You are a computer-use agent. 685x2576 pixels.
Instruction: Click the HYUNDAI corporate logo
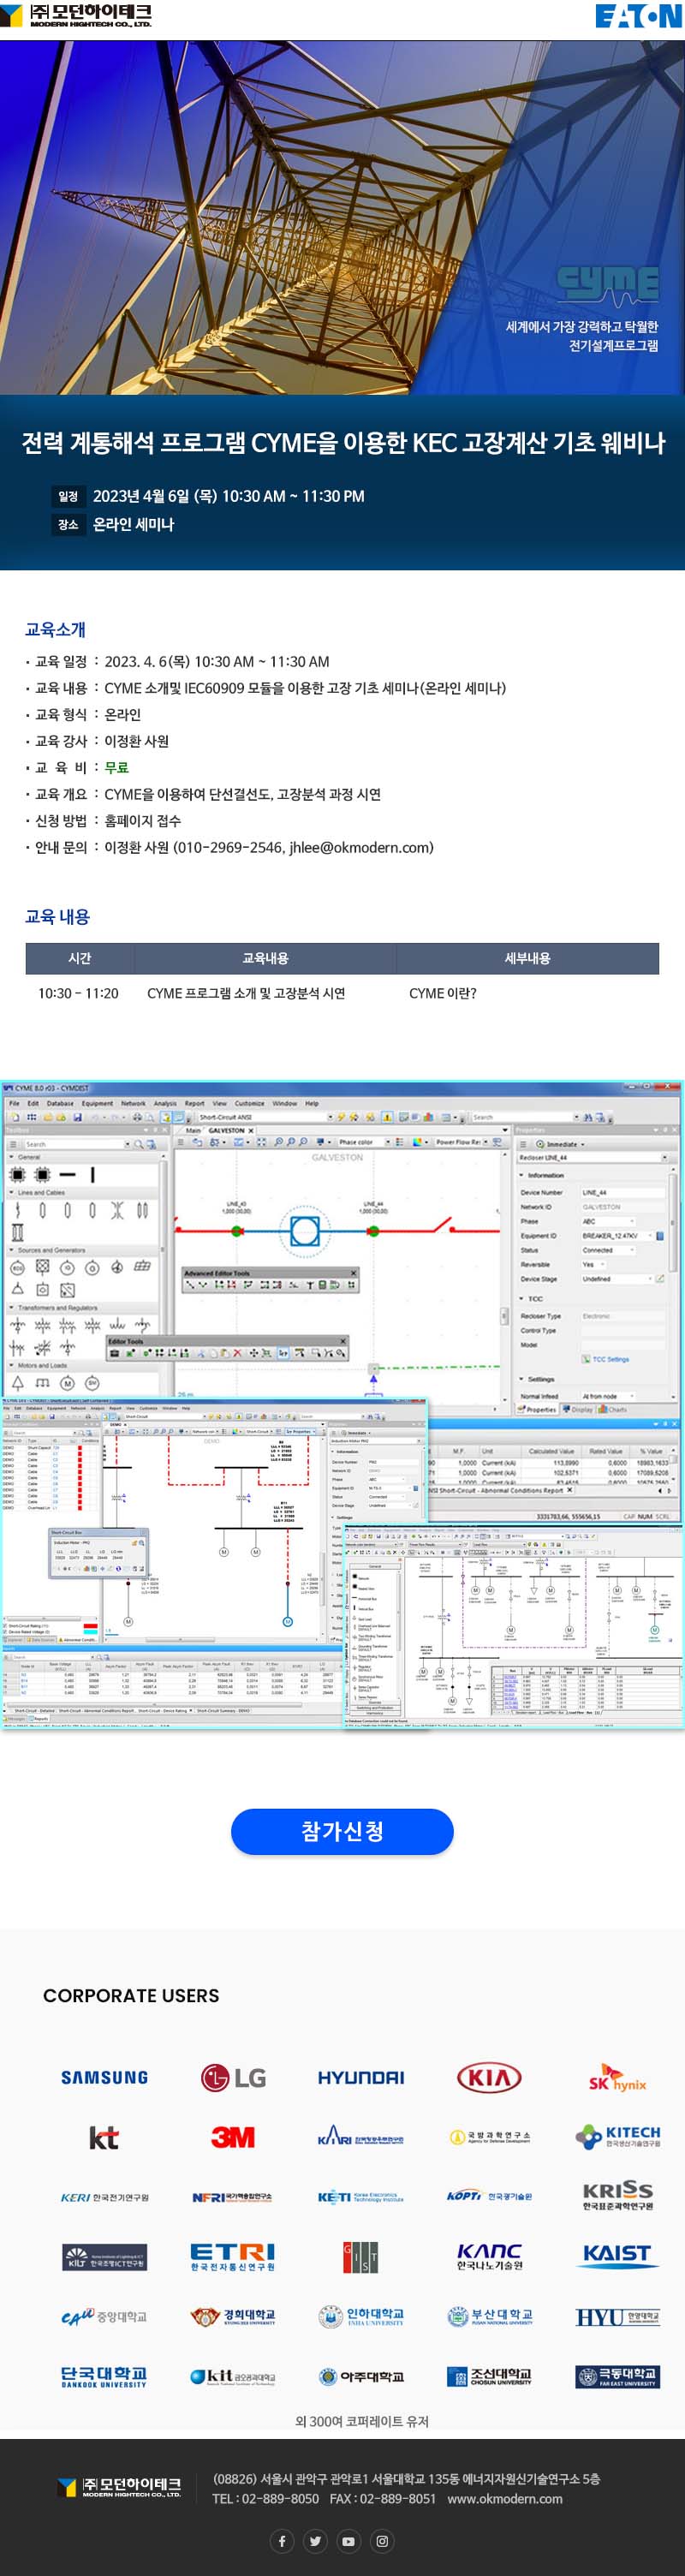[x=361, y=2078]
